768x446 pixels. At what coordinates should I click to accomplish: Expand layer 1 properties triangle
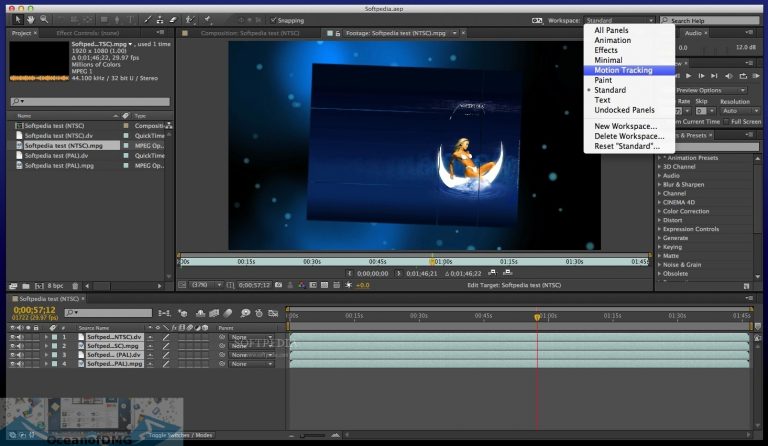[x=47, y=337]
